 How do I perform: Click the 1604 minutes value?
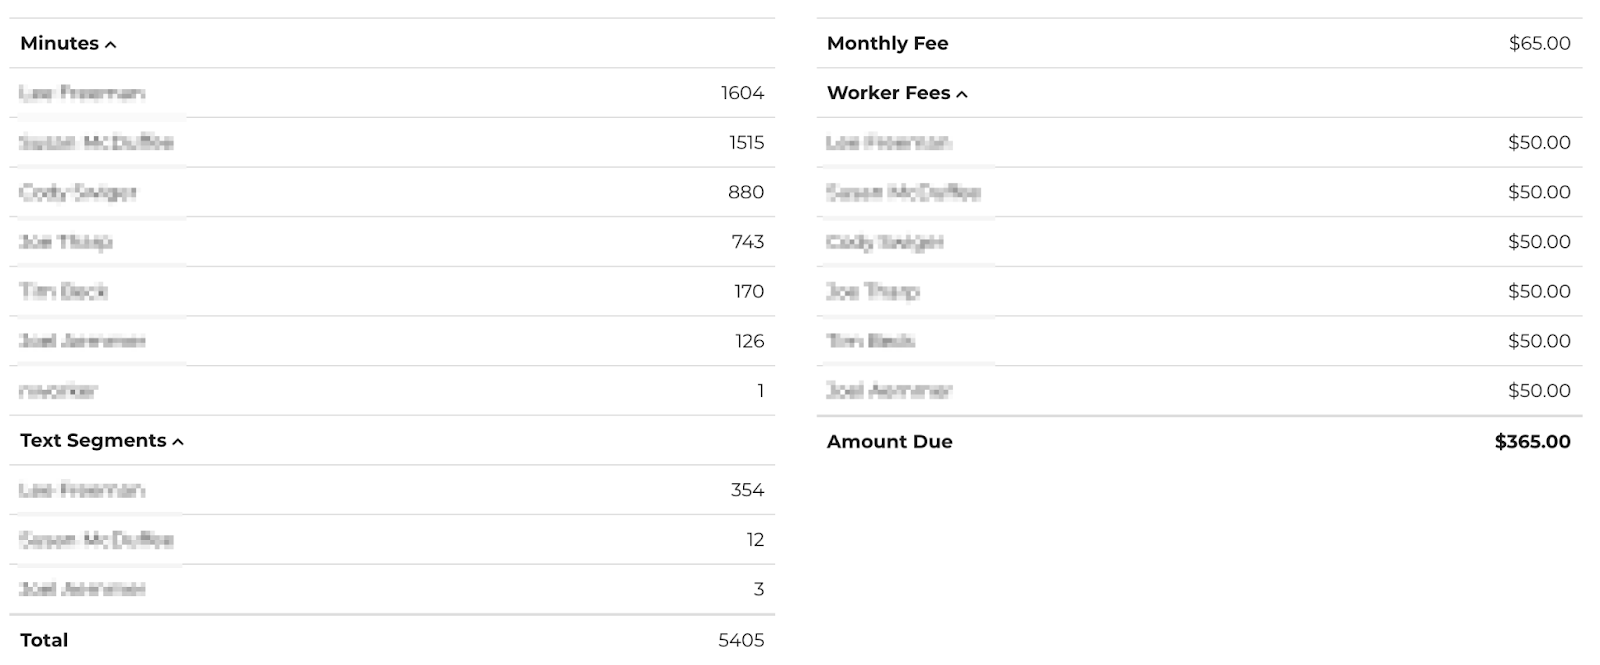(742, 93)
